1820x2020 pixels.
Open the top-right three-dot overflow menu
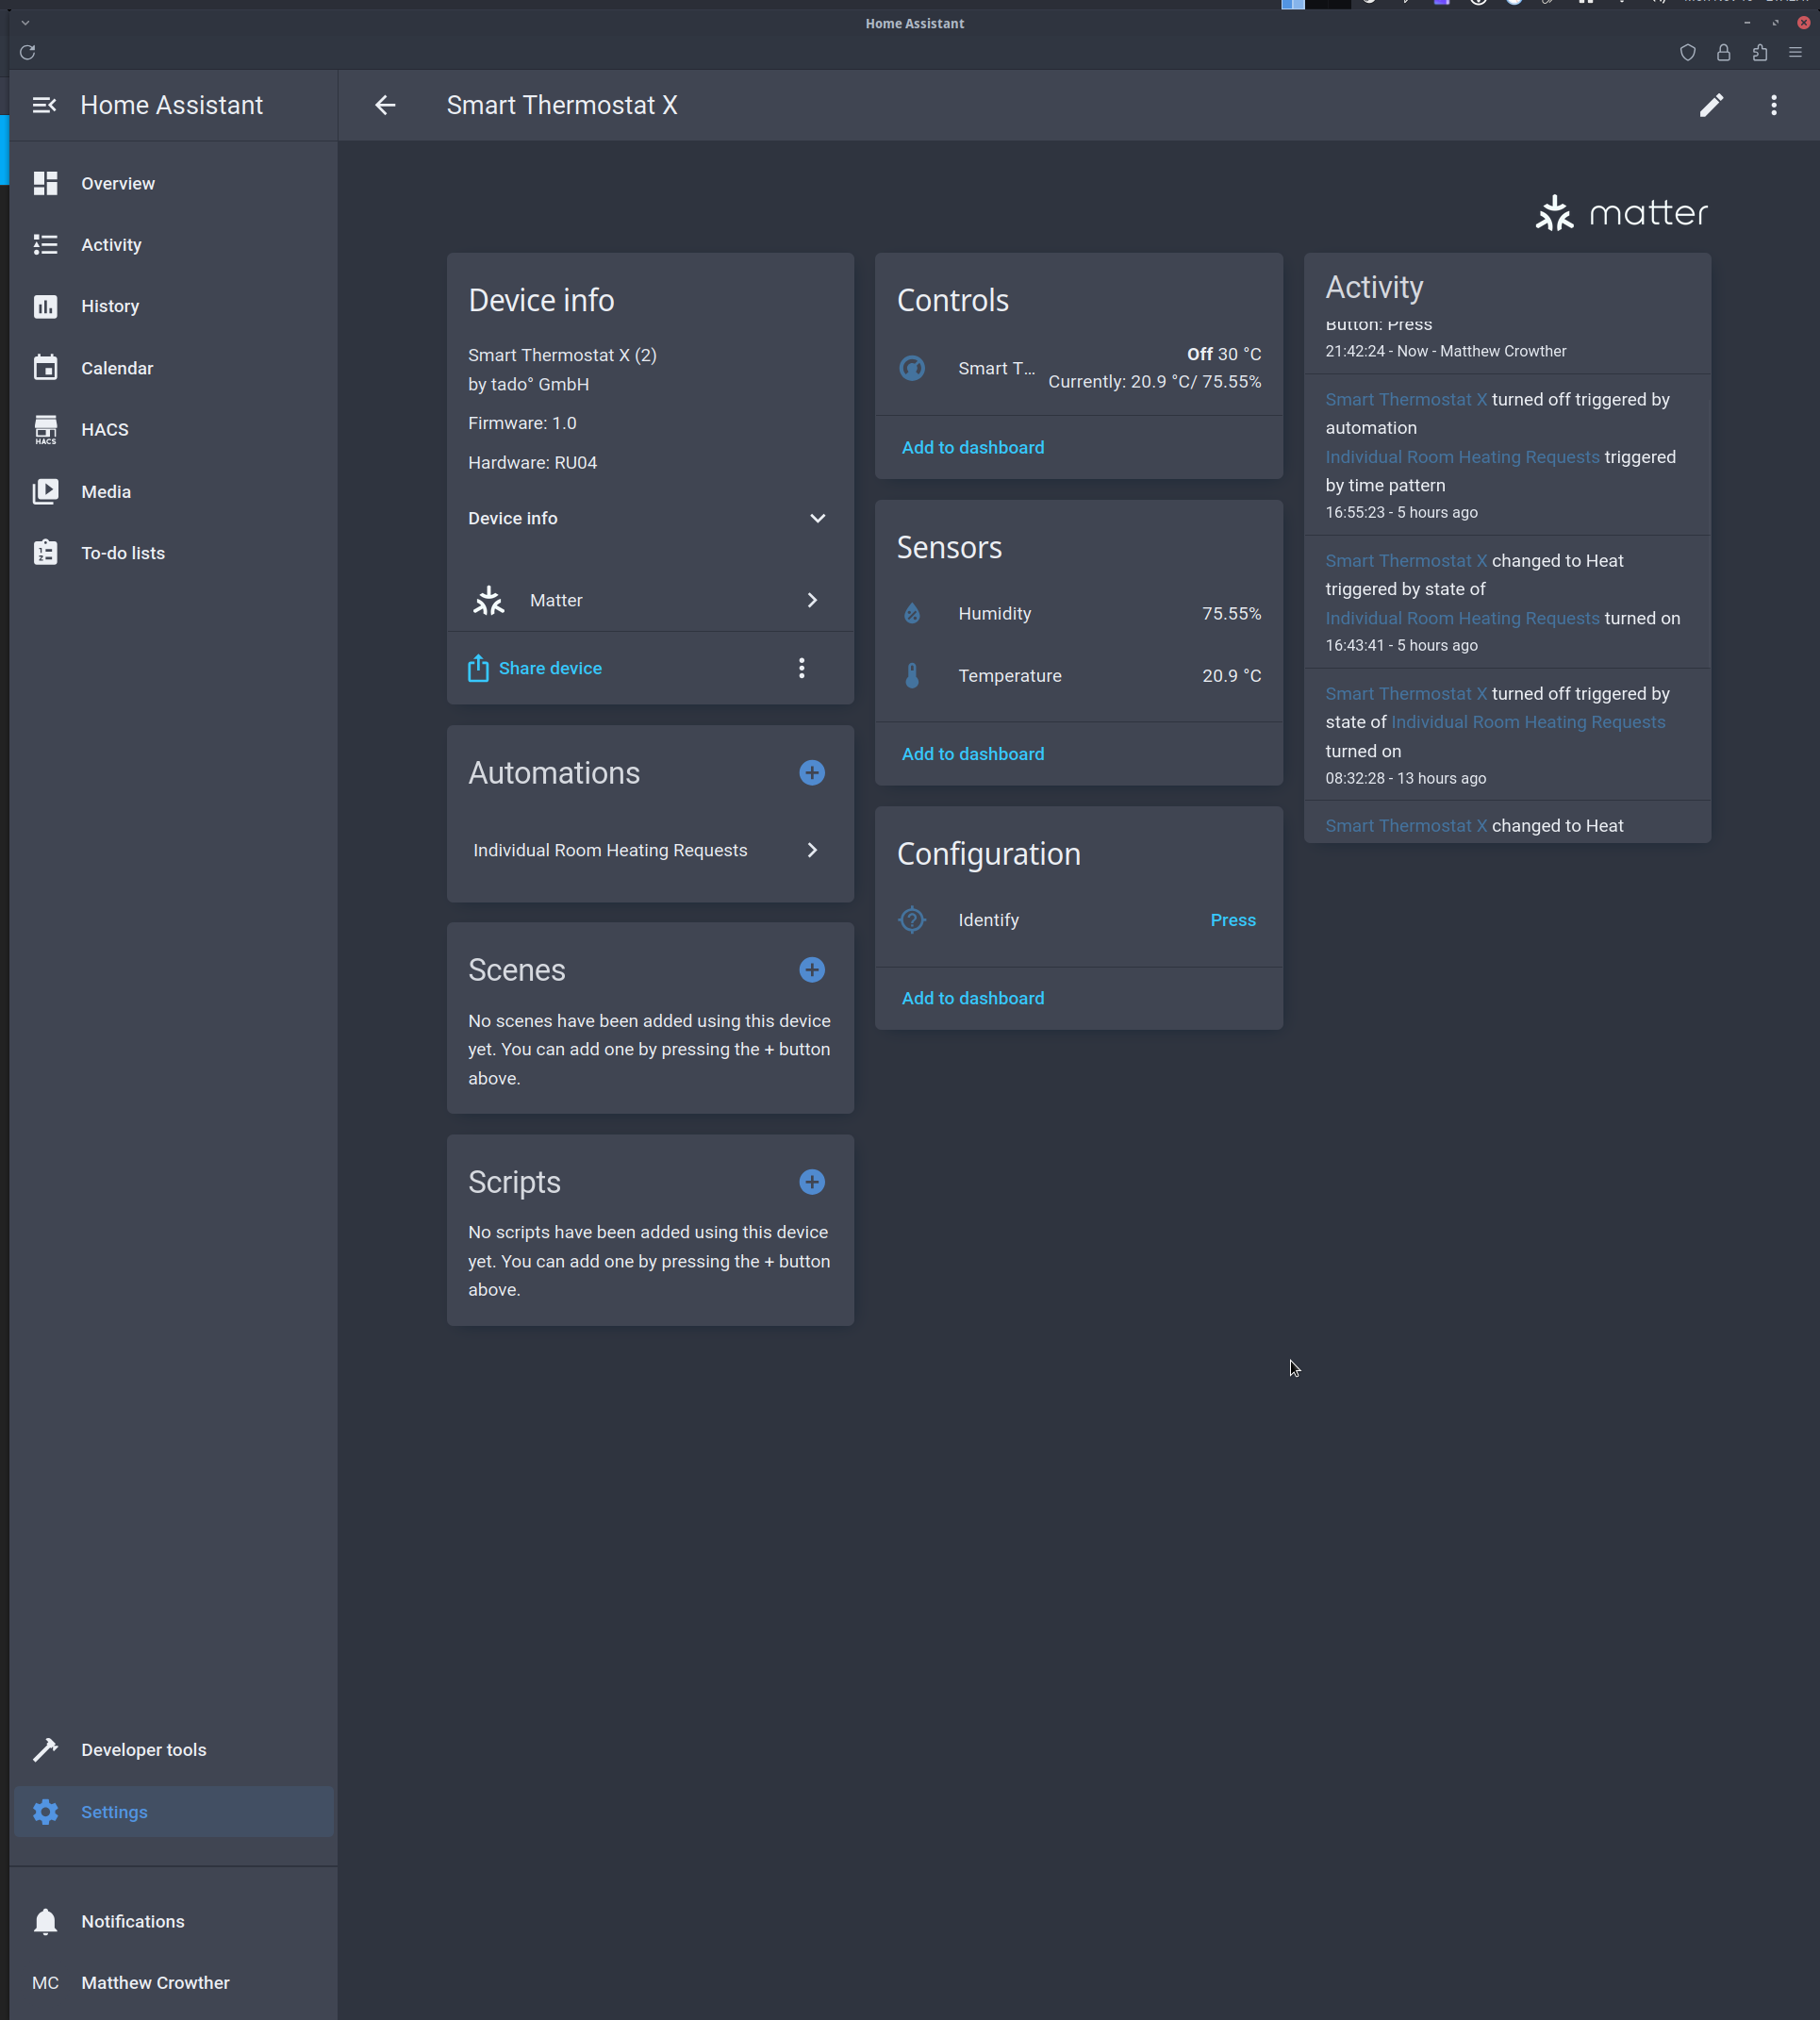tap(1773, 105)
